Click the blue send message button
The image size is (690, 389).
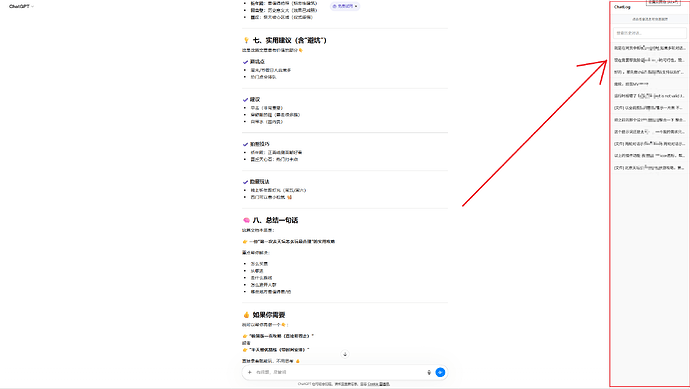440,372
